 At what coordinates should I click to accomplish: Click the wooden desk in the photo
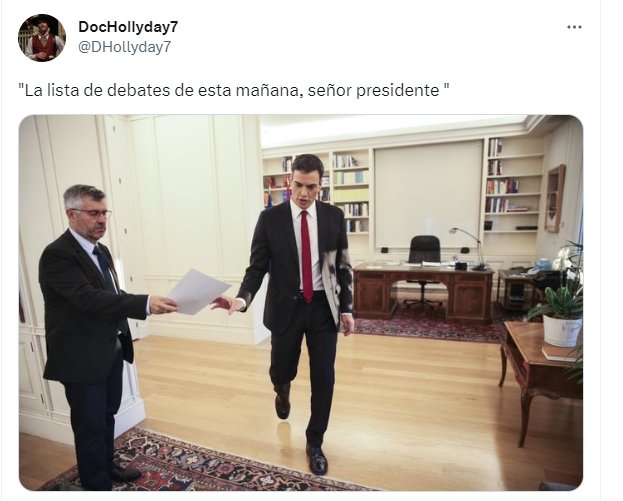tap(422, 291)
